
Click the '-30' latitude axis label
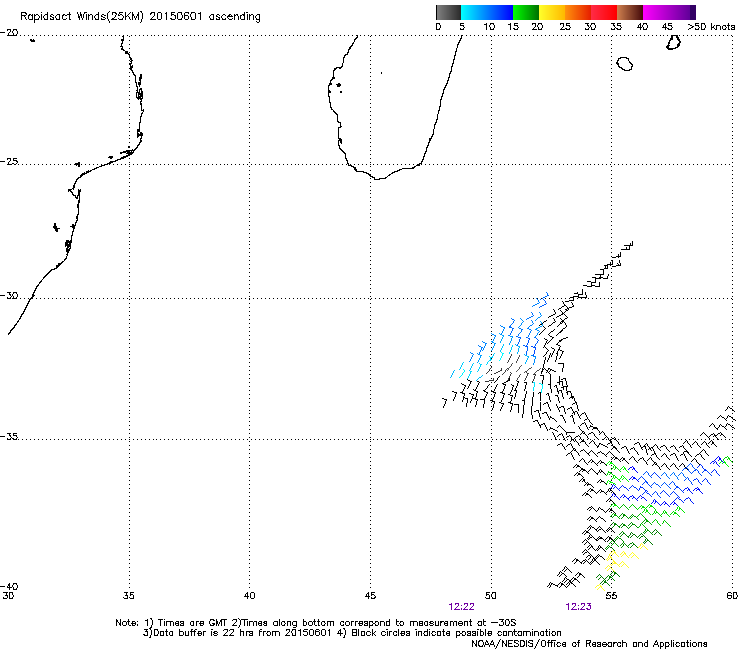pos(9,295)
